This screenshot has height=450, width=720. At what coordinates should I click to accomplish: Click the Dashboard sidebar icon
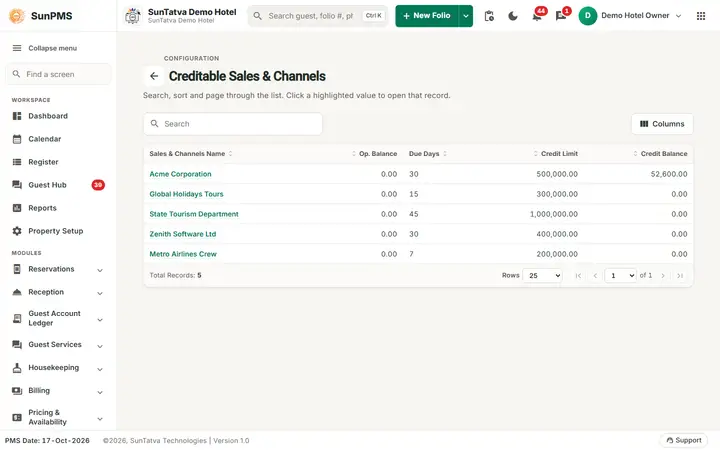click(17, 116)
